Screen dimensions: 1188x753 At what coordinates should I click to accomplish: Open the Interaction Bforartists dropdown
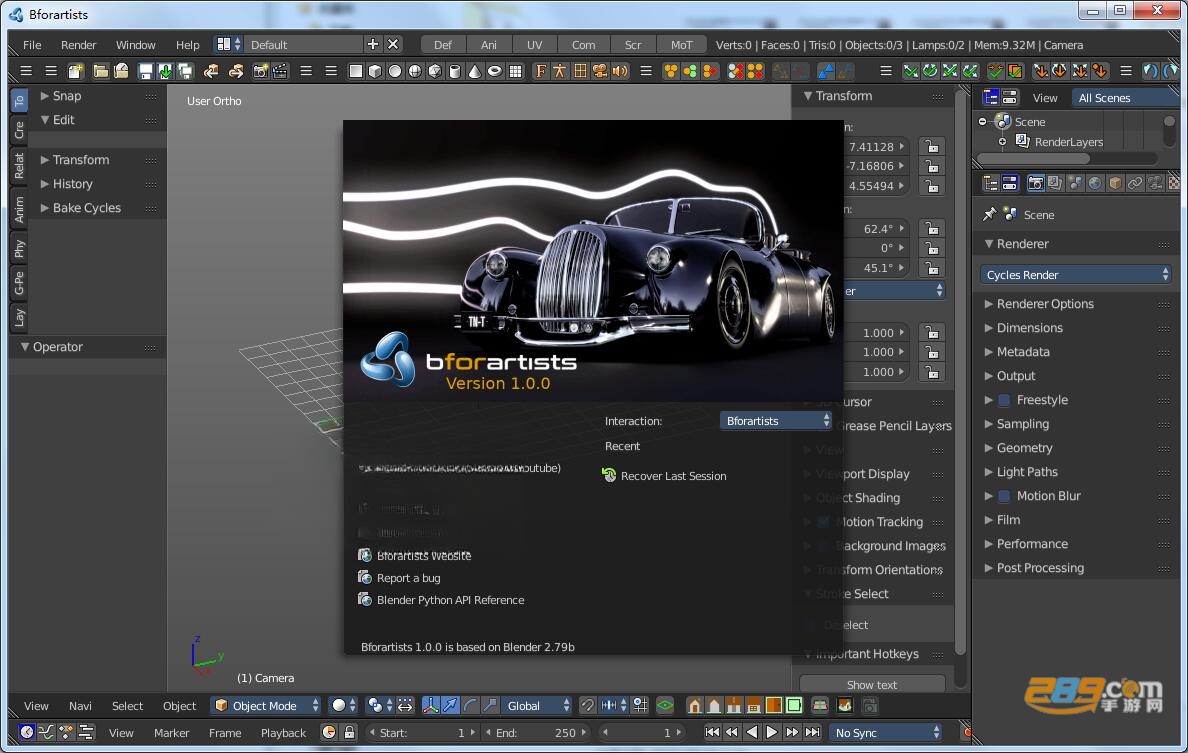pyautogui.click(x=776, y=421)
